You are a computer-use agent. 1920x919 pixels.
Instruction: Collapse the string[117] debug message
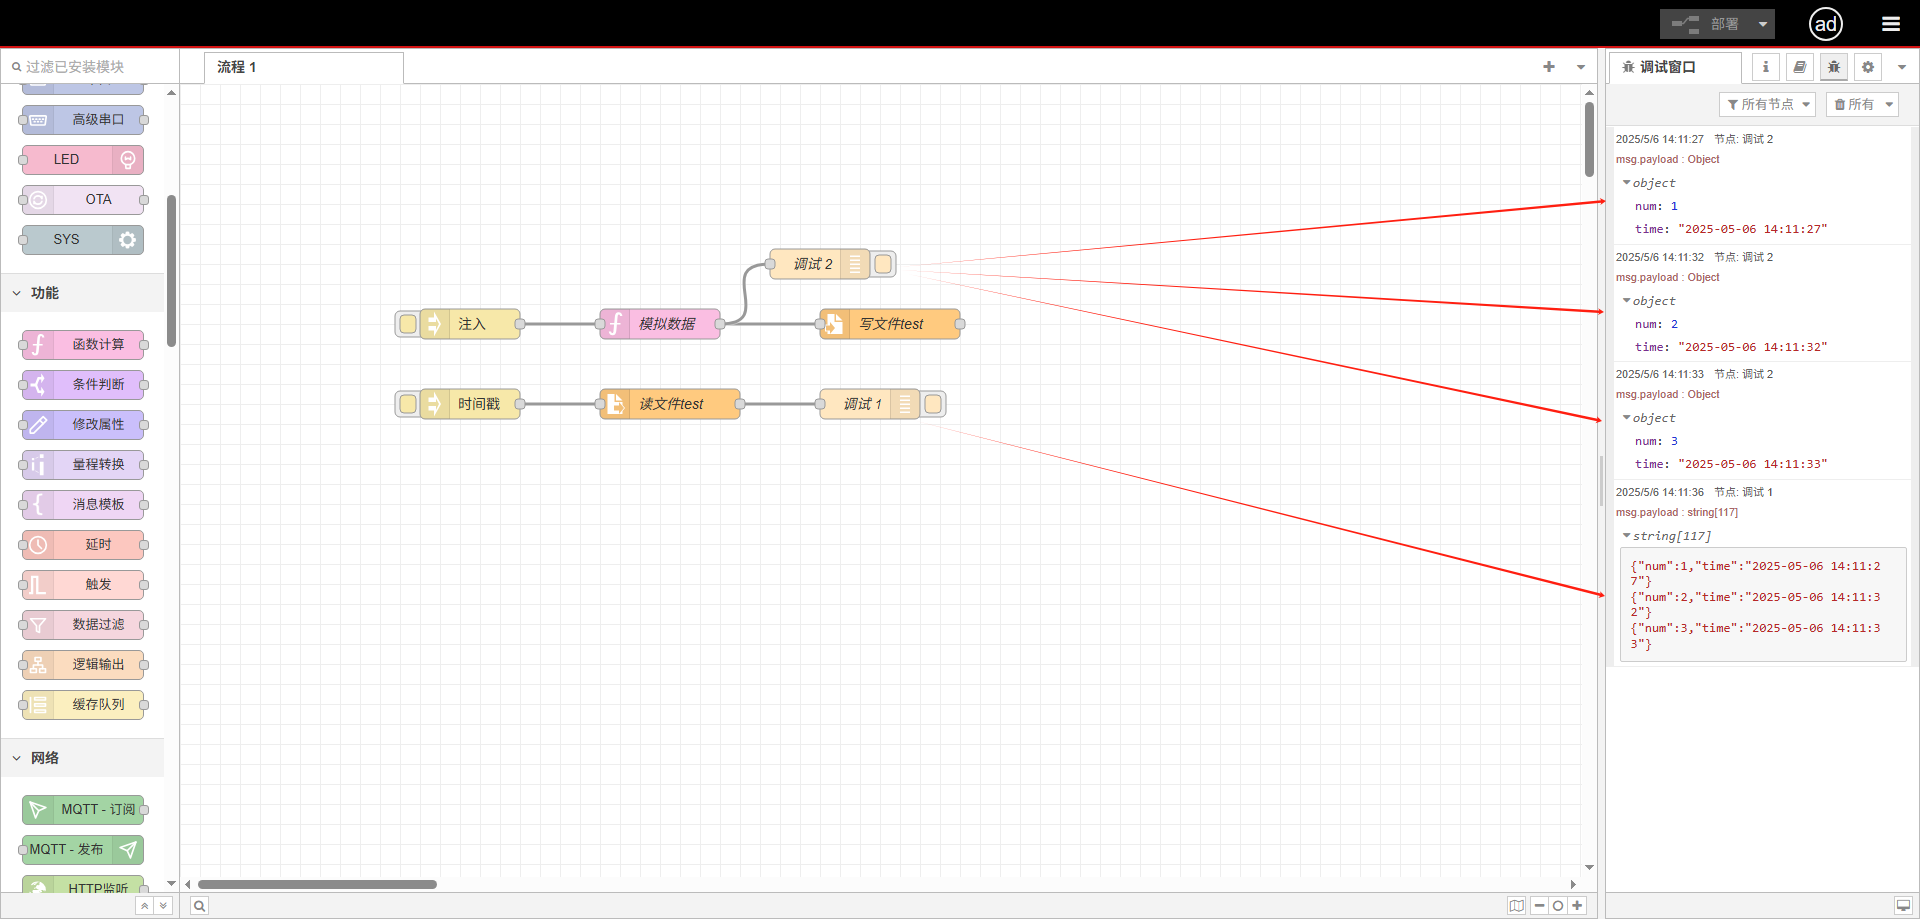point(1627,536)
